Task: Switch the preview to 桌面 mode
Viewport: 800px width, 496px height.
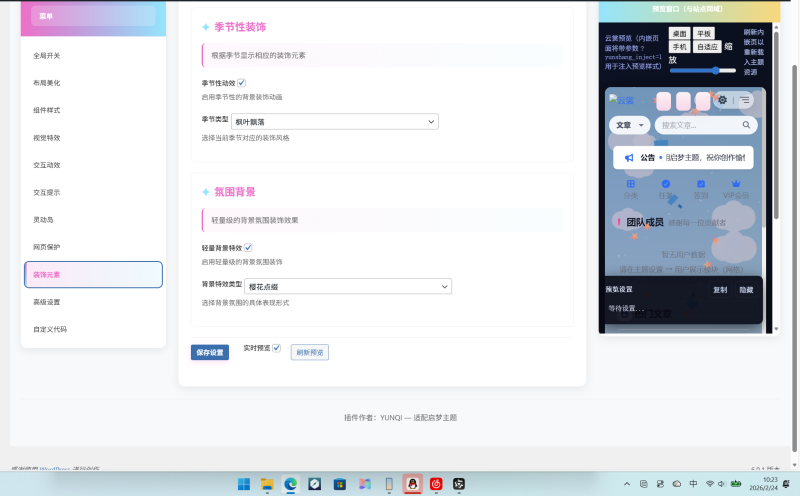Action: click(679, 34)
